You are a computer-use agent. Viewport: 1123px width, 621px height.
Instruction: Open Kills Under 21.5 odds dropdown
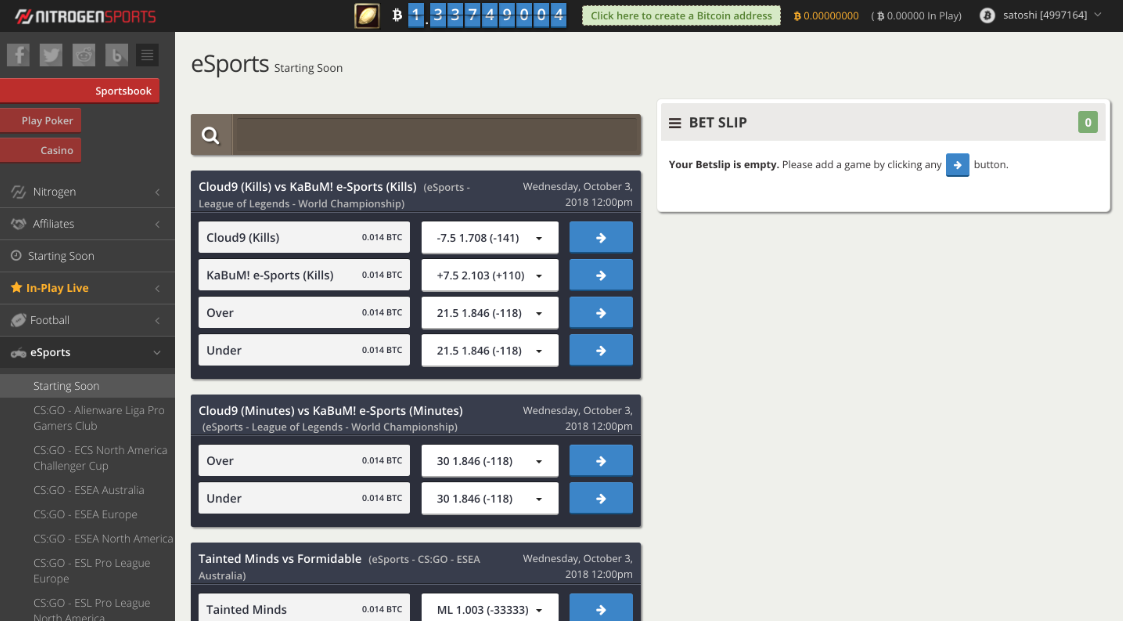[x=490, y=350]
